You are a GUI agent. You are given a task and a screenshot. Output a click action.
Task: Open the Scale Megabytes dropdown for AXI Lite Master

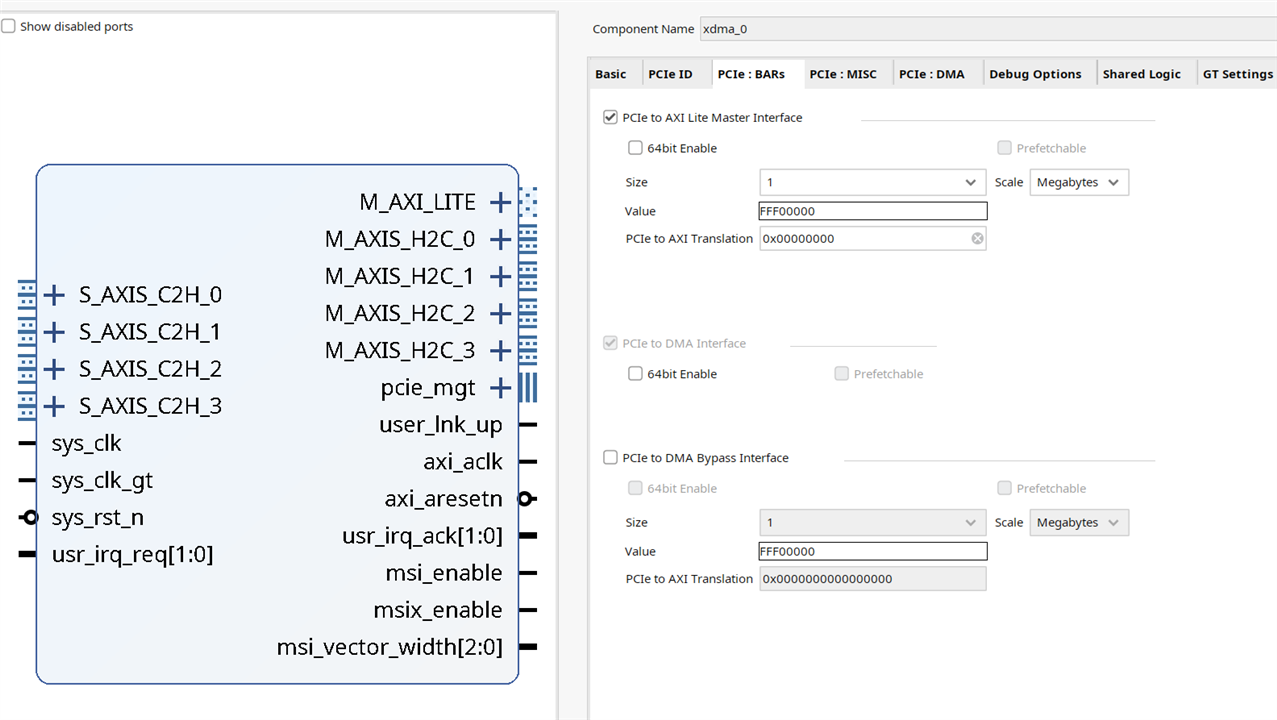[x=1079, y=183]
